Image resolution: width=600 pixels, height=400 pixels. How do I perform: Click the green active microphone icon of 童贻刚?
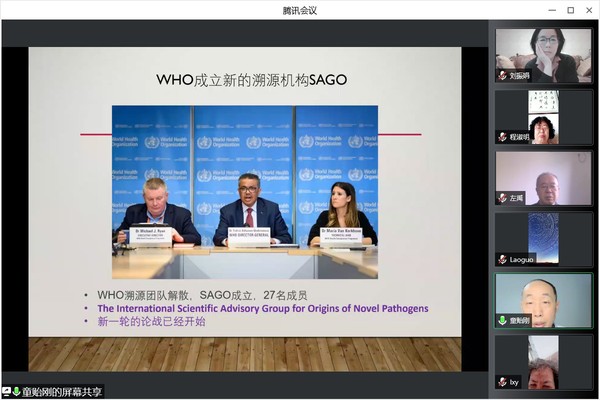pos(502,320)
